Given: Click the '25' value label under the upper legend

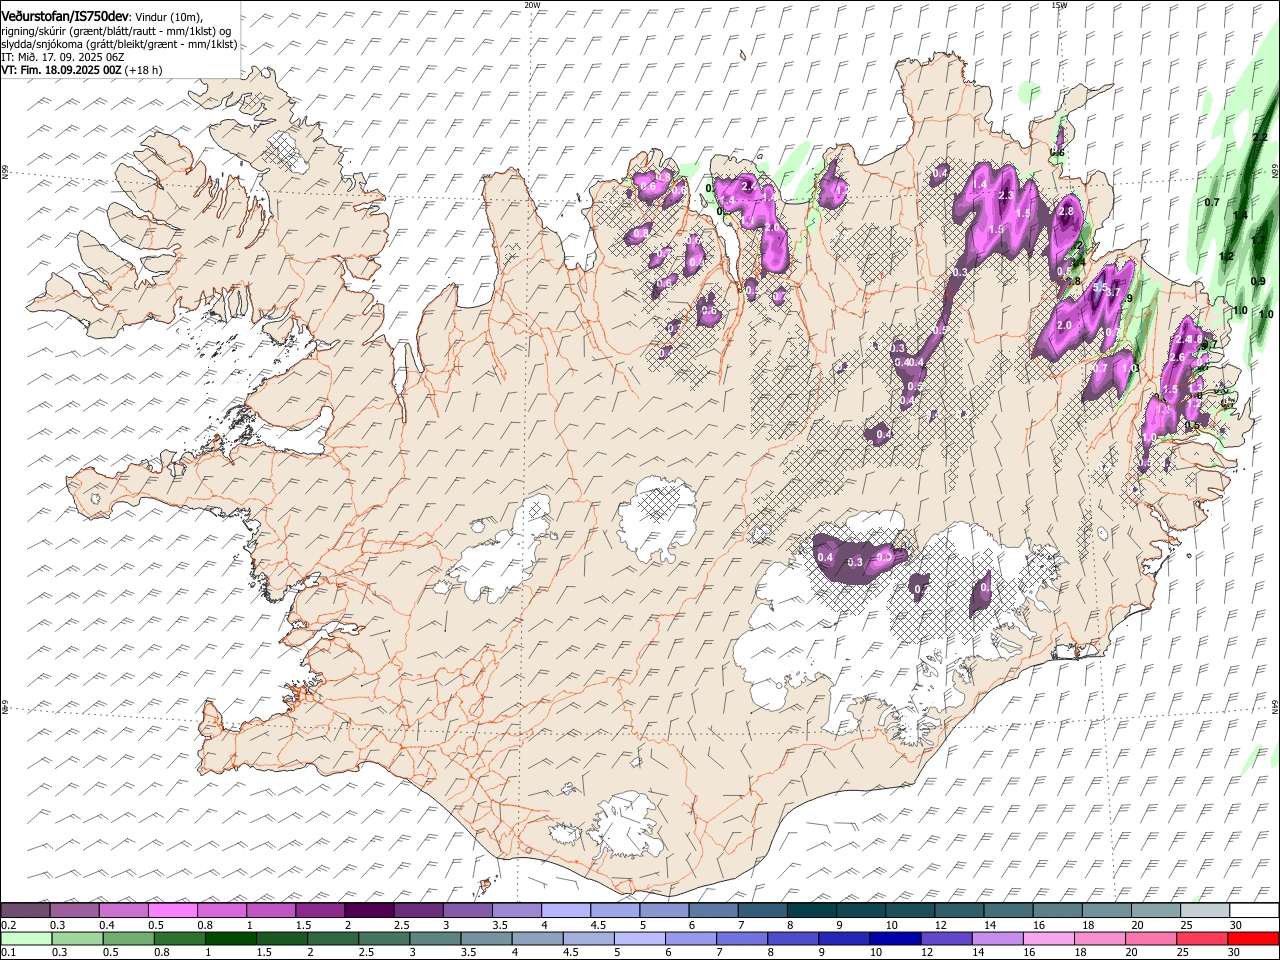Looking at the screenshot, I should coord(1187,925).
